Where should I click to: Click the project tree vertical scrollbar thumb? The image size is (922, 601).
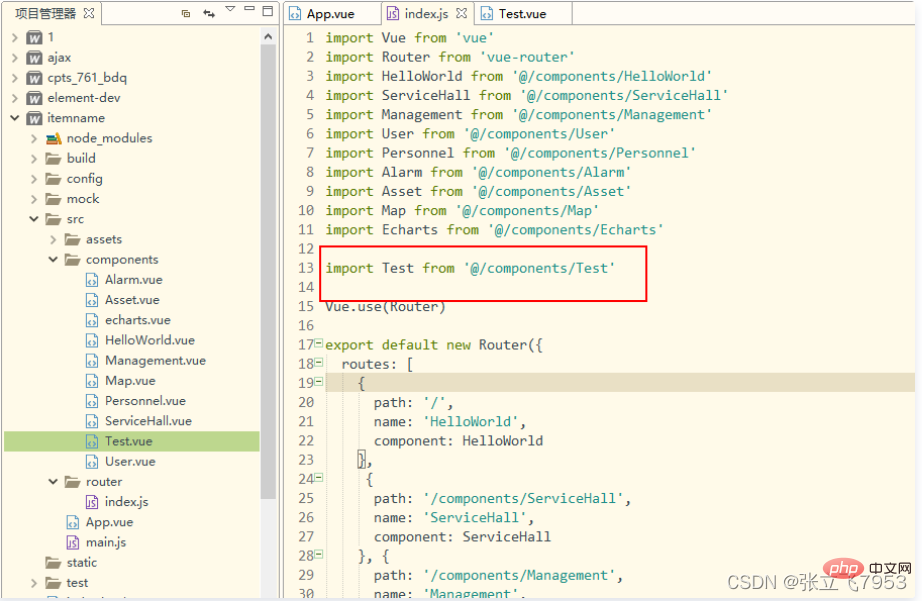pos(268,271)
